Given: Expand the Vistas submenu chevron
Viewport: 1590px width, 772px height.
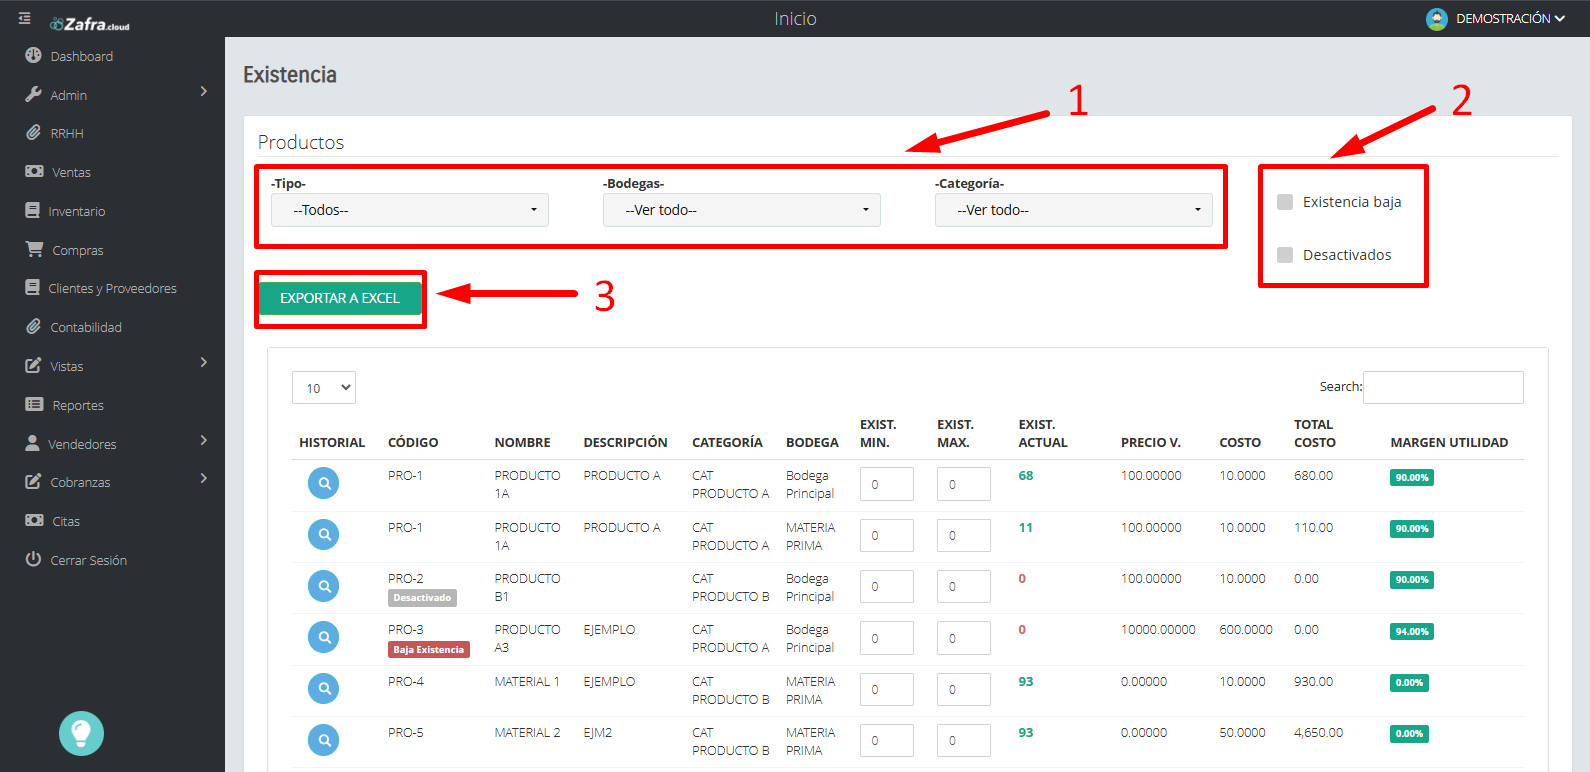Looking at the screenshot, I should pyautogui.click(x=204, y=362).
